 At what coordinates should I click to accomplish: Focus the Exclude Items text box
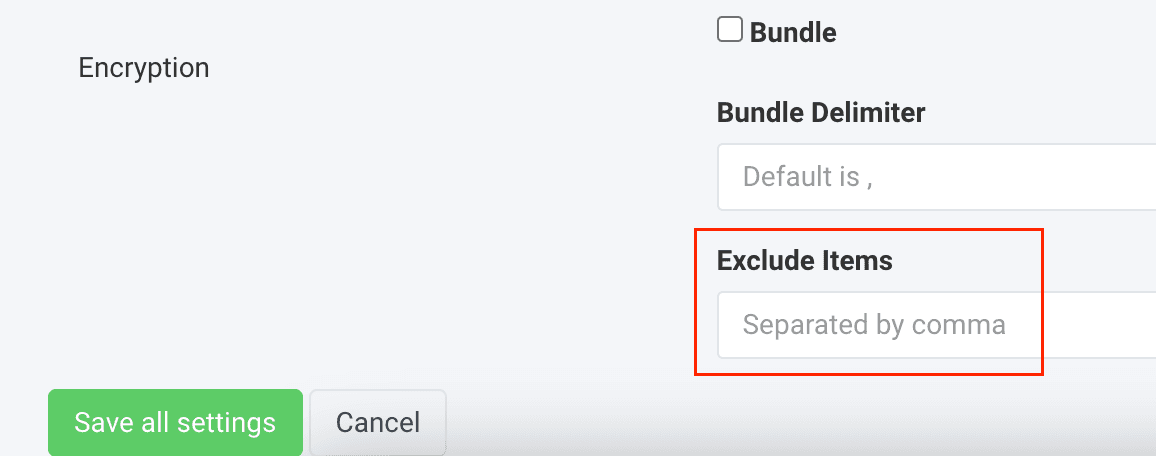point(936,325)
